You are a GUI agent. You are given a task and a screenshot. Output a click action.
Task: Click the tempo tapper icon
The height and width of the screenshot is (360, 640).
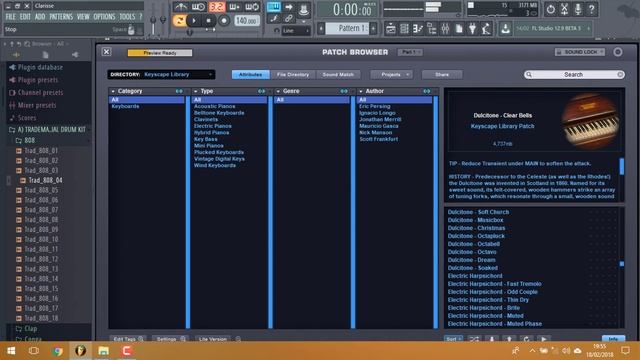[486, 29]
